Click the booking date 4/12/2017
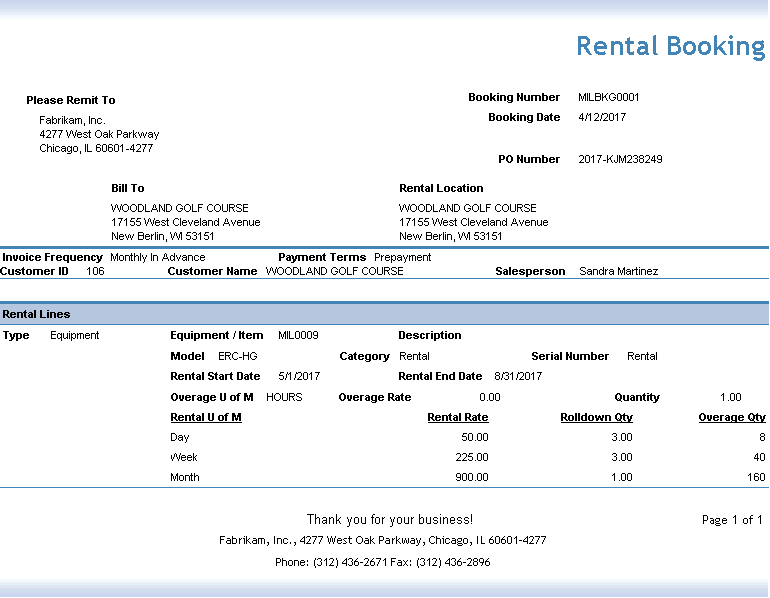This screenshot has height=598, width=770. pyautogui.click(x=602, y=118)
